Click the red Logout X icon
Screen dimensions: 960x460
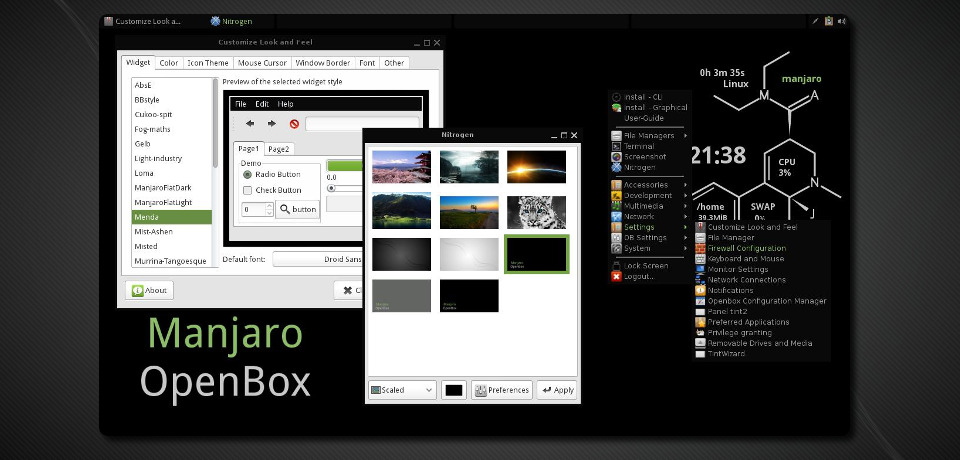[617, 276]
